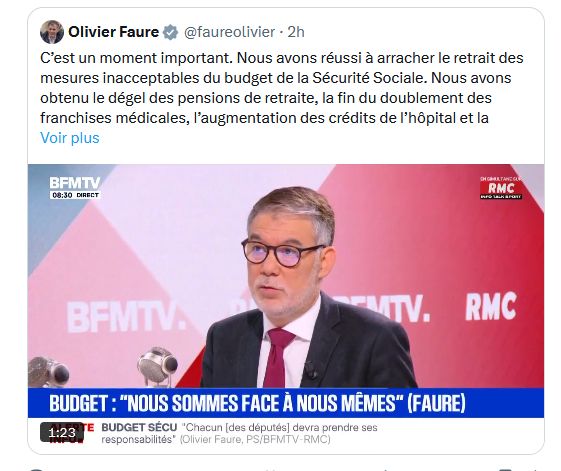The height and width of the screenshot is (471, 561).
Task: Click the 1:23 video duration badge
Action: pyautogui.click(x=62, y=433)
